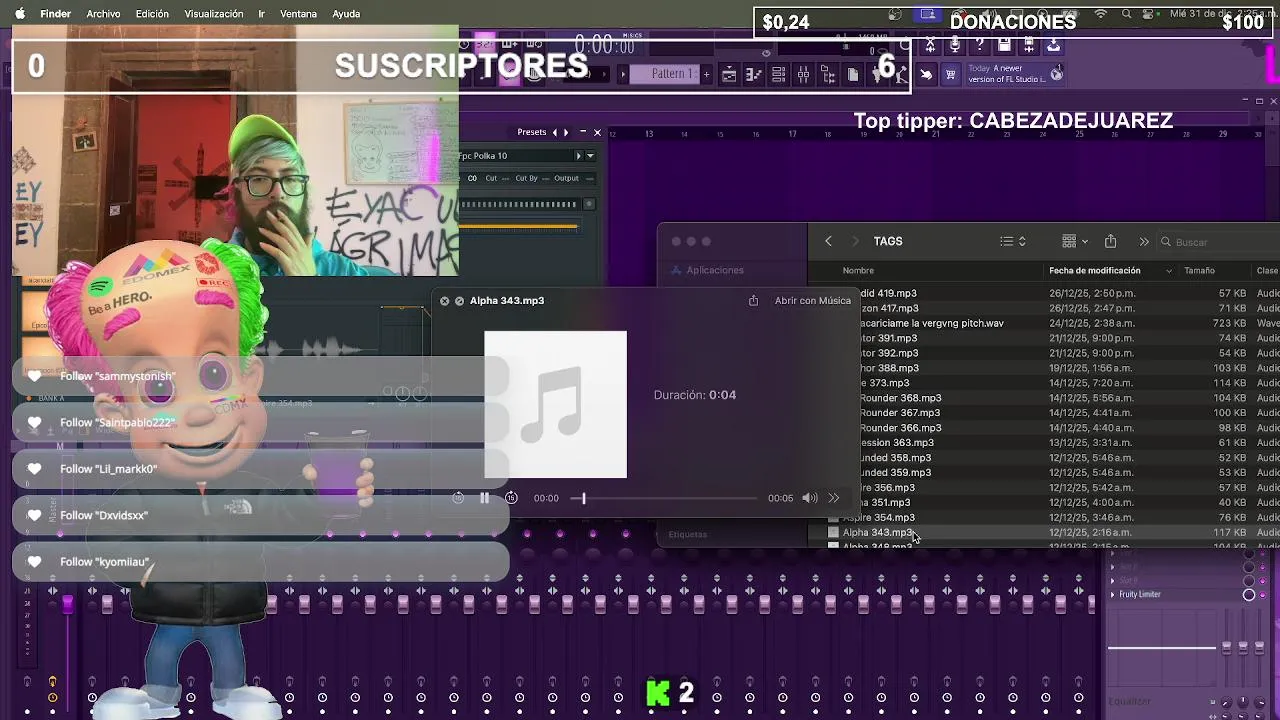Screen dimensions: 1280x720
Task: Click the share icon in Finder toolbar
Action: click(1110, 241)
